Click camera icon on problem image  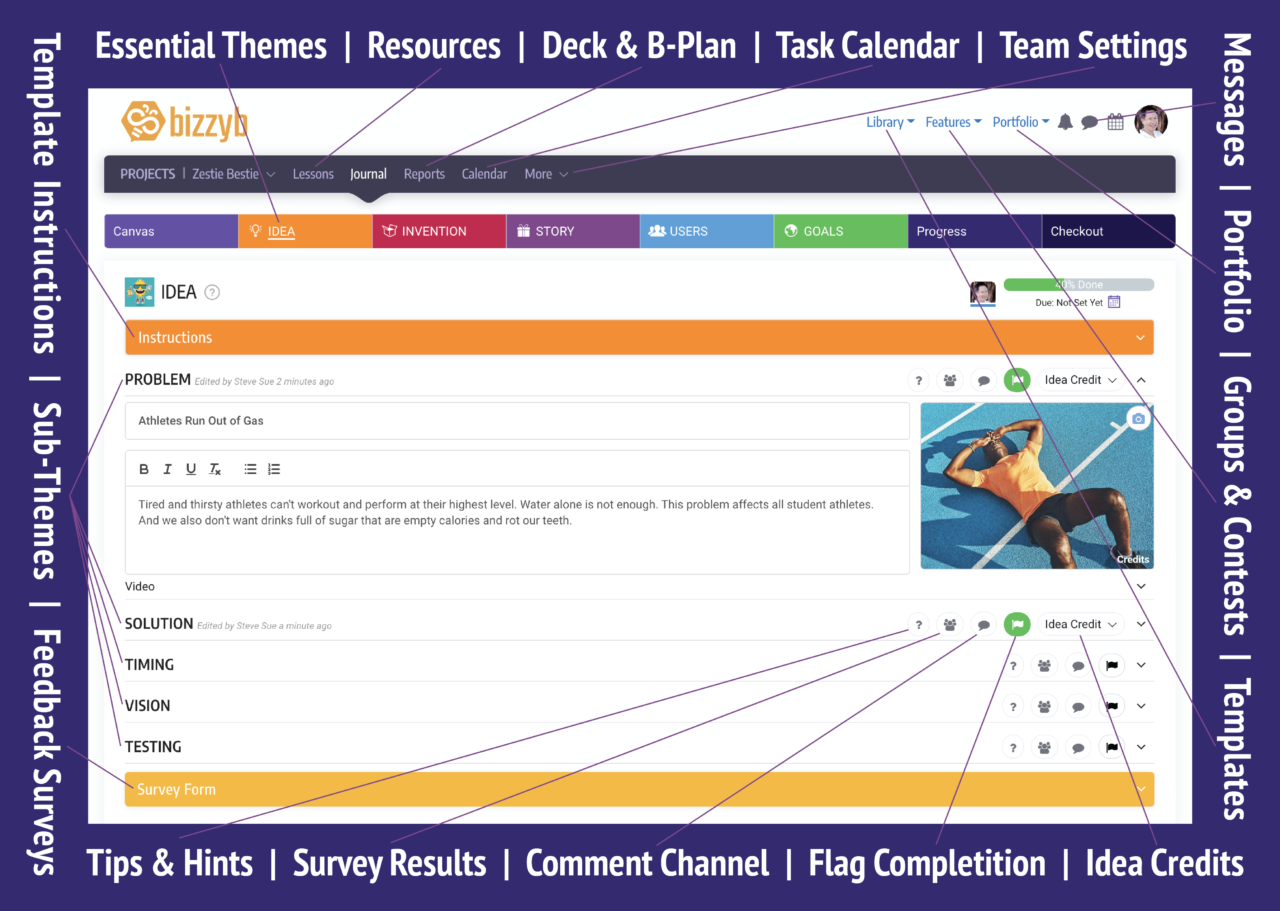pos(1138,418)
